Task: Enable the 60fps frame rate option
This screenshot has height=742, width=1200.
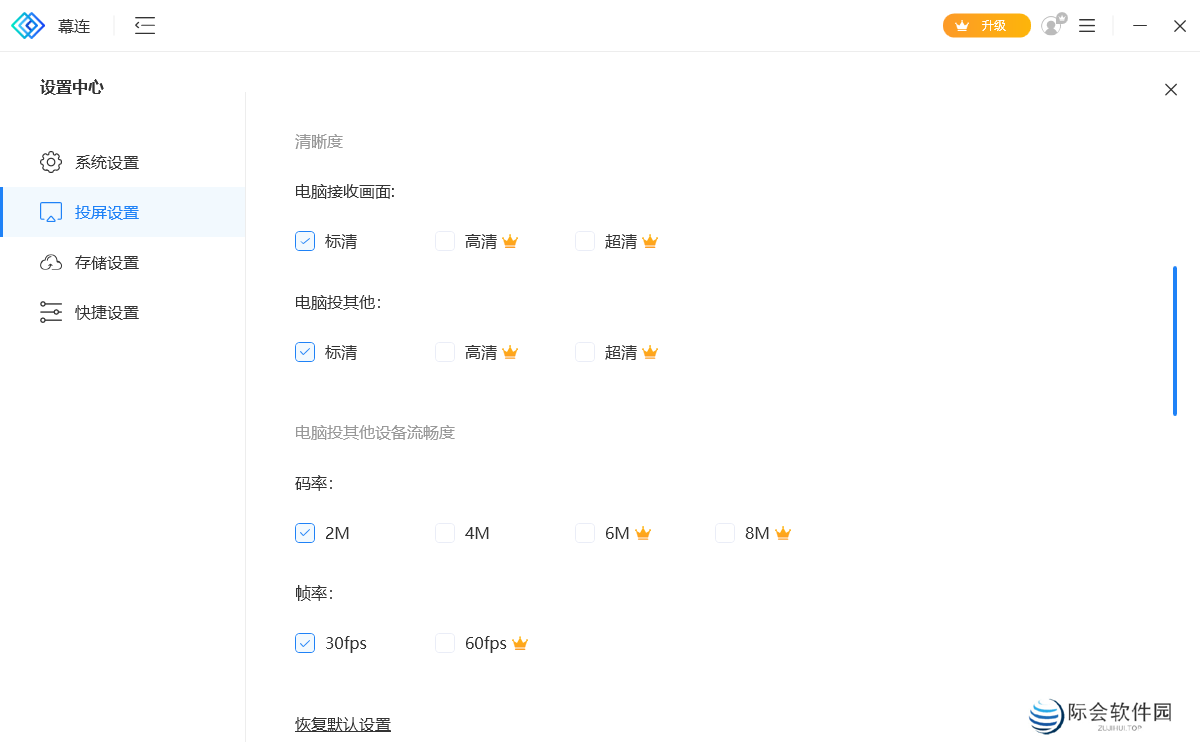Action: coord(444,643)
